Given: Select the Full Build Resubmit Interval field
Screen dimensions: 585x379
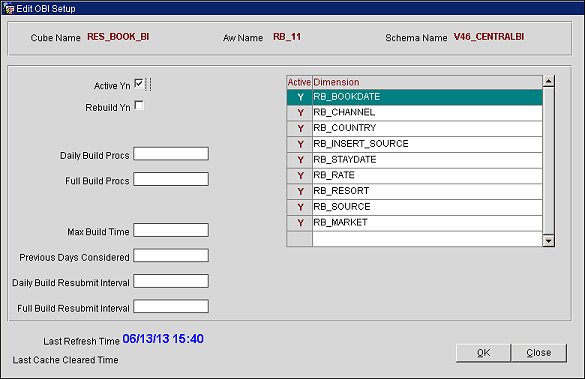Looking at the screenshot, I should pyautogui.click(x=171, y=307).
